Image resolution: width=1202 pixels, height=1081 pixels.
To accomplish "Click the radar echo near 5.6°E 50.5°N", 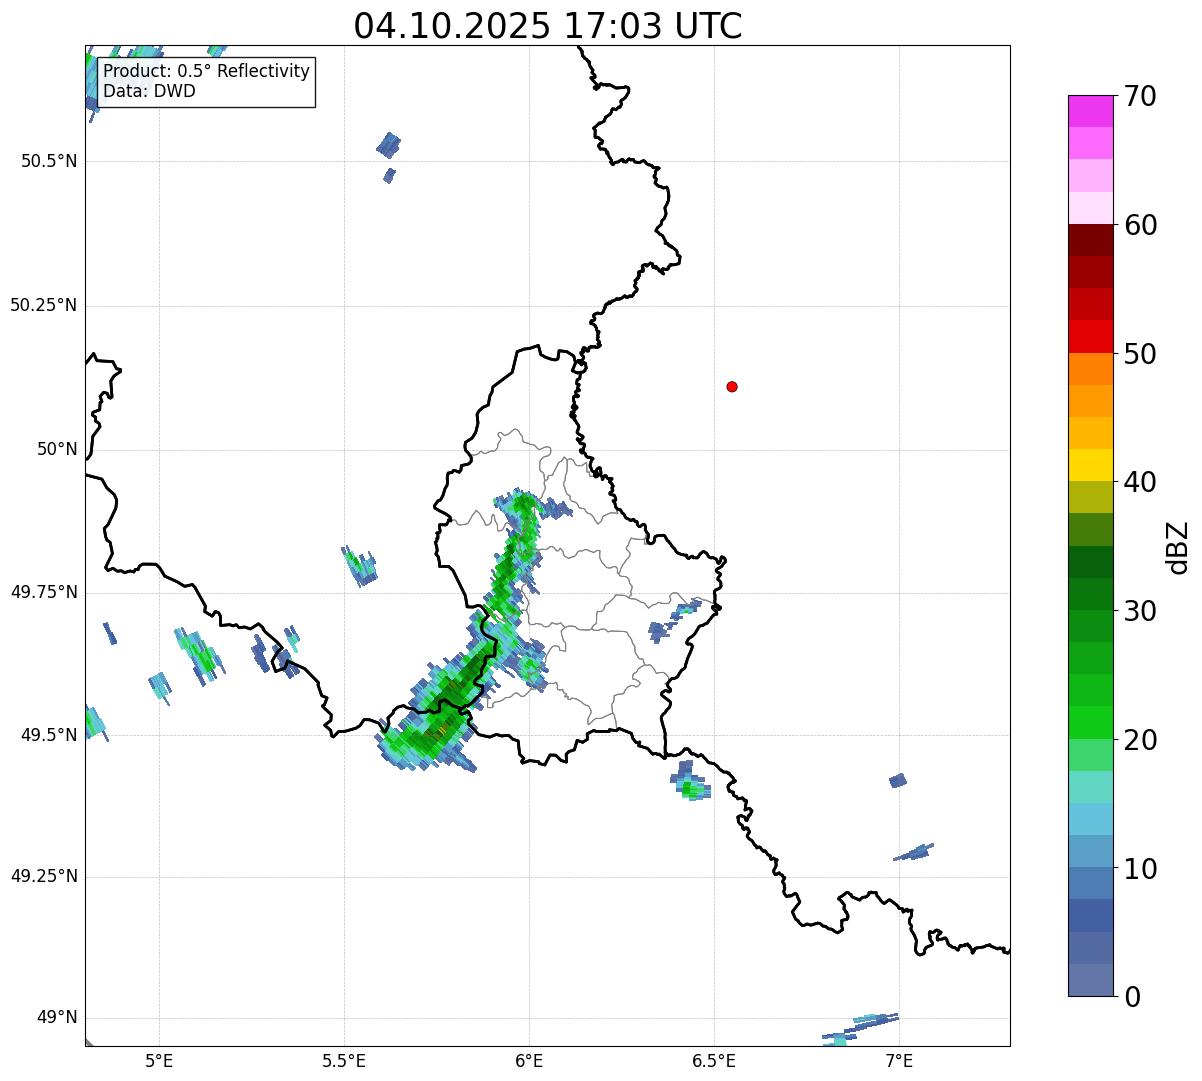I will tap(389, 145).
